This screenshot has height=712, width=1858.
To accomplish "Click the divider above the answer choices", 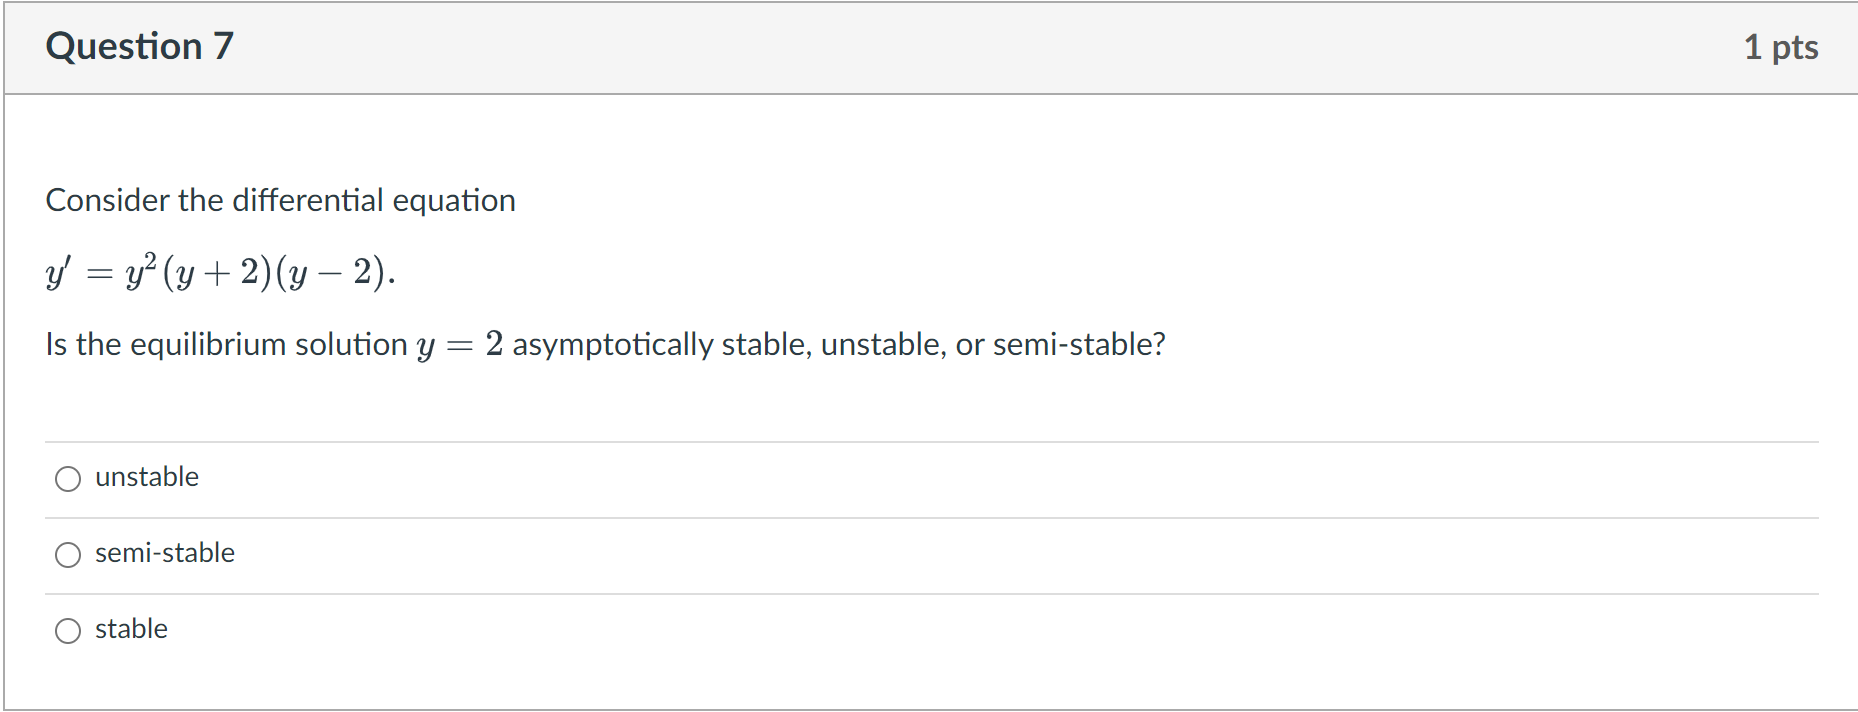I will (x=929, y=439).
